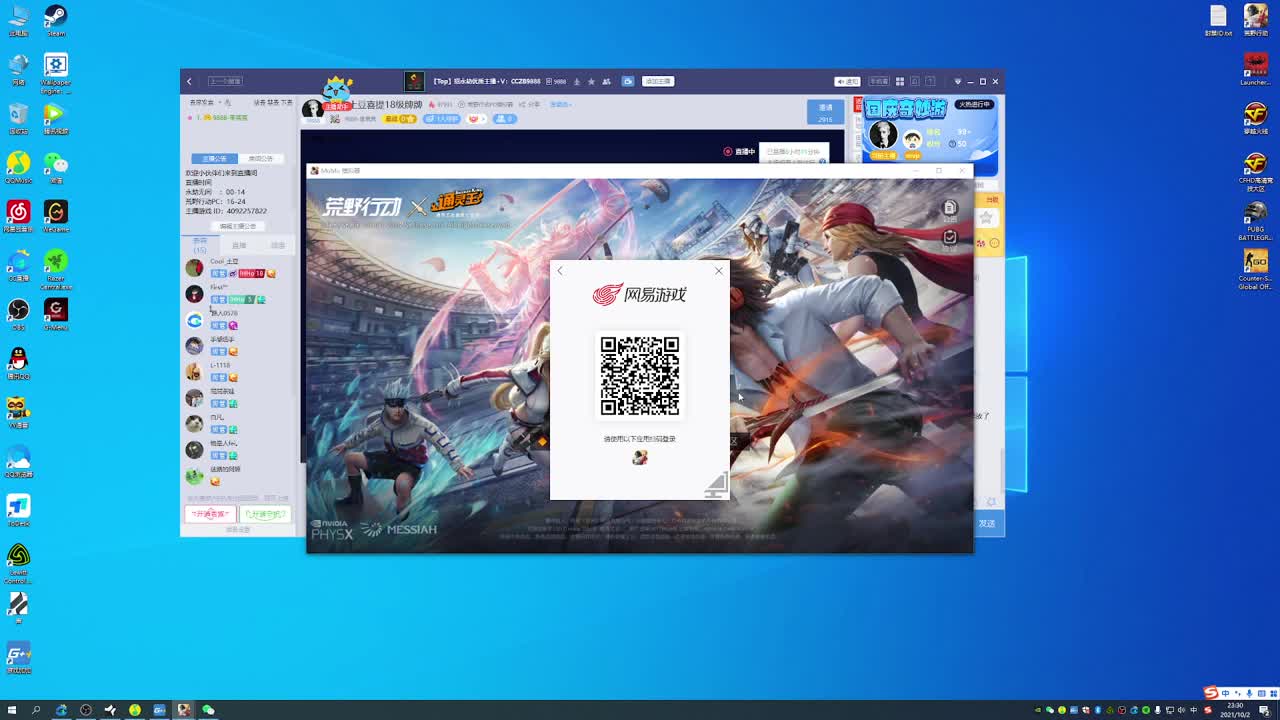The width and height of the screenshot is (1280, 720).
Task: Click the edit streamer announcement button
Action: pos(238,226)
